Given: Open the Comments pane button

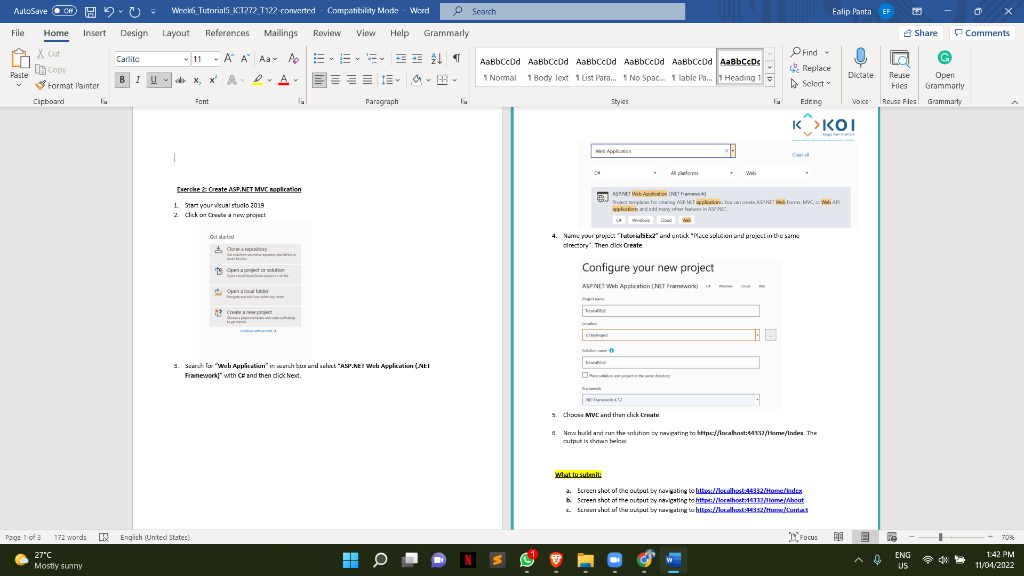Looking at the screenshot, I should coord(982,33).
